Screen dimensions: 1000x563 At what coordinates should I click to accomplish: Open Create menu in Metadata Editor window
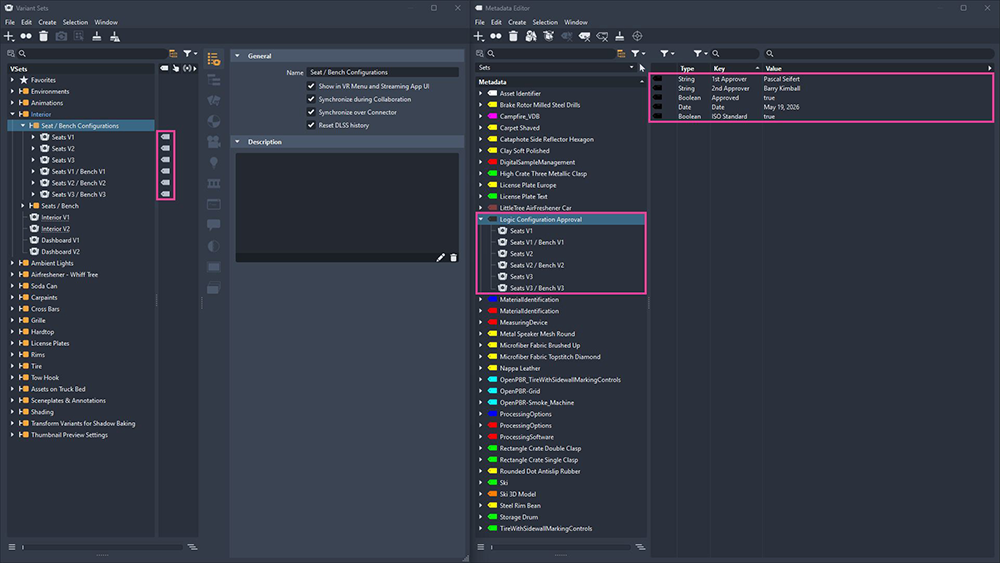tap(517, 22)
